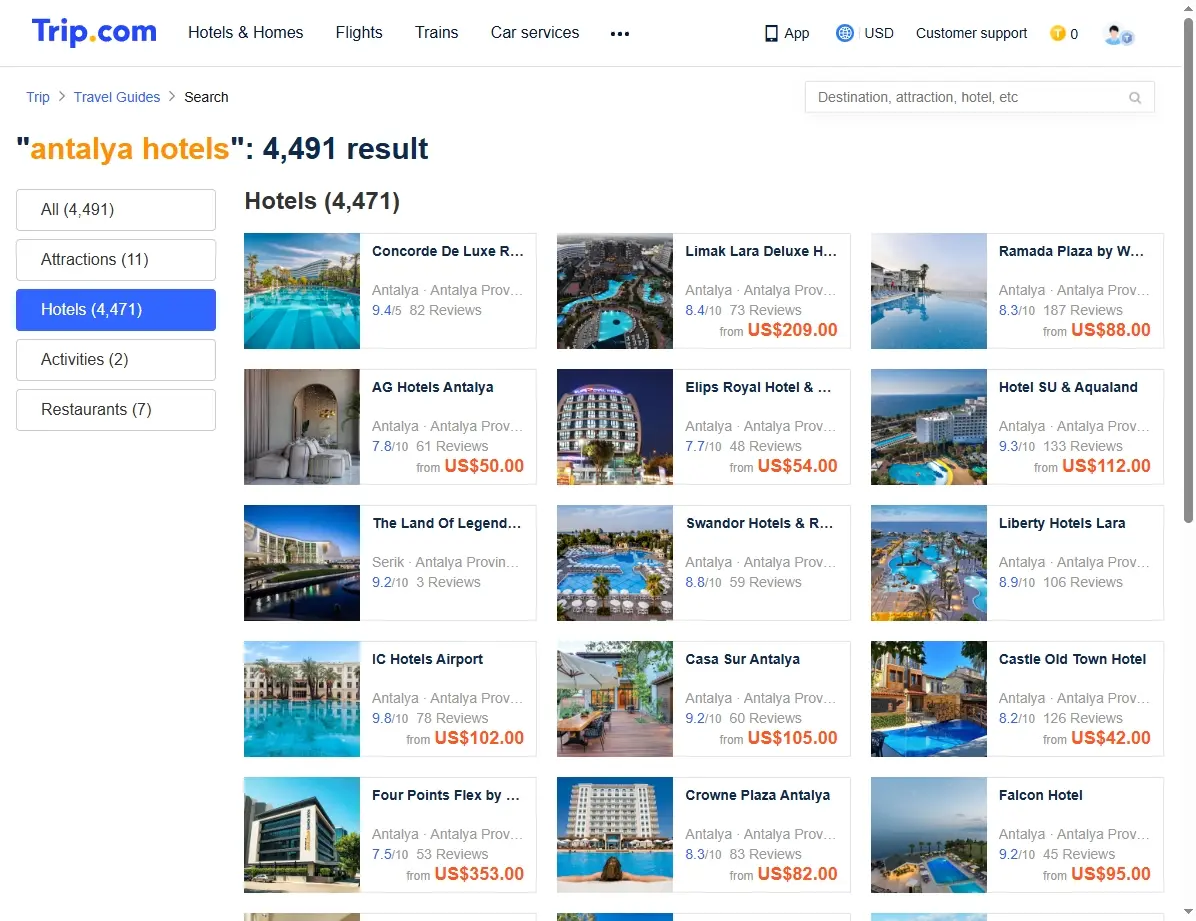The height and width of the screenshot is (921, 1196).
Task: Focus the destination search field
Action: pyautogui.click(x=979, y=97)
